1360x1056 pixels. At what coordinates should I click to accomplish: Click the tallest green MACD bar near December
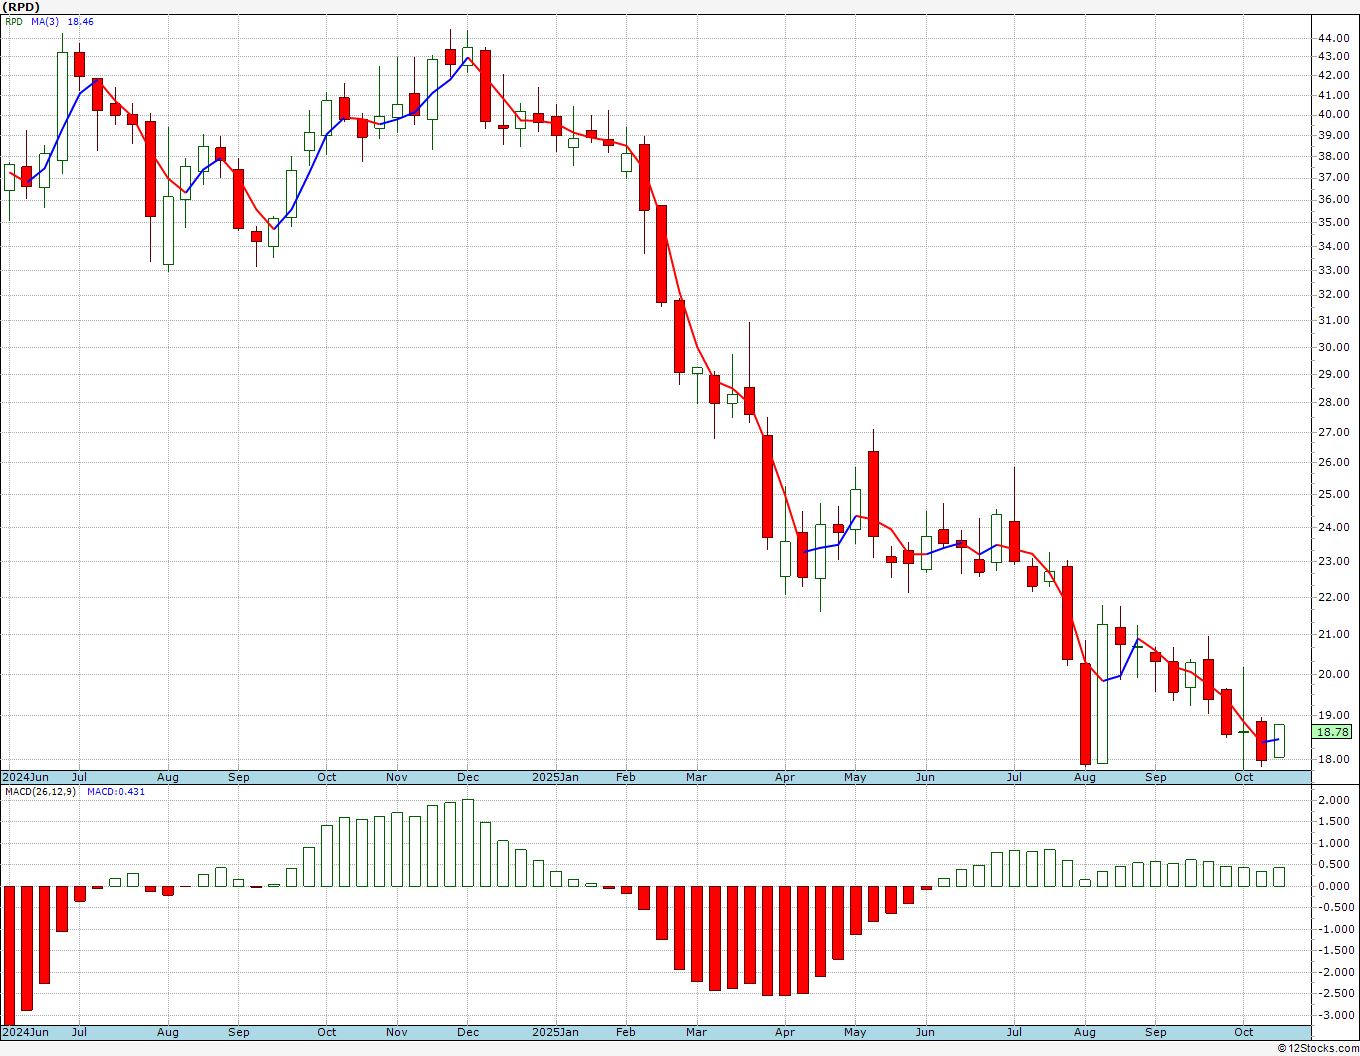pyautogui.click(x=468, y=843)
